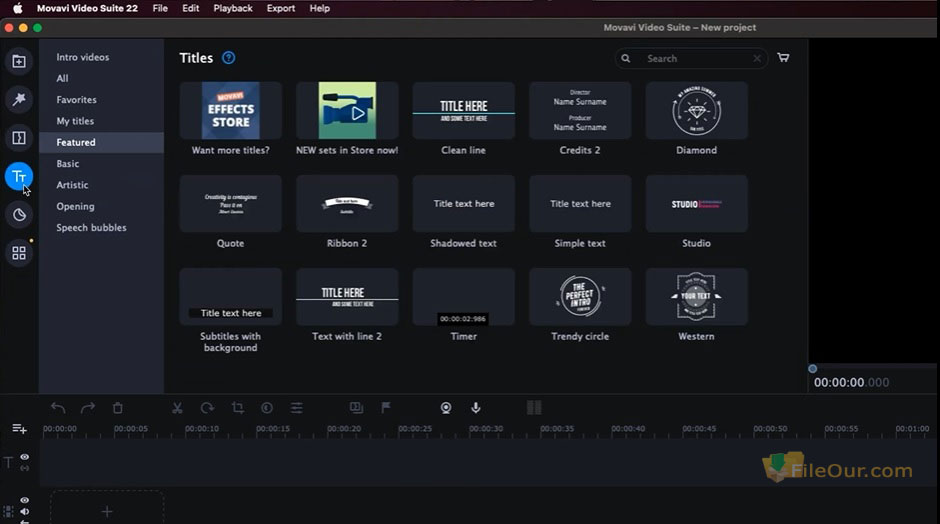Select Subtitles with background title
This screenshot has height=524, width=940.
coord(230,297)
